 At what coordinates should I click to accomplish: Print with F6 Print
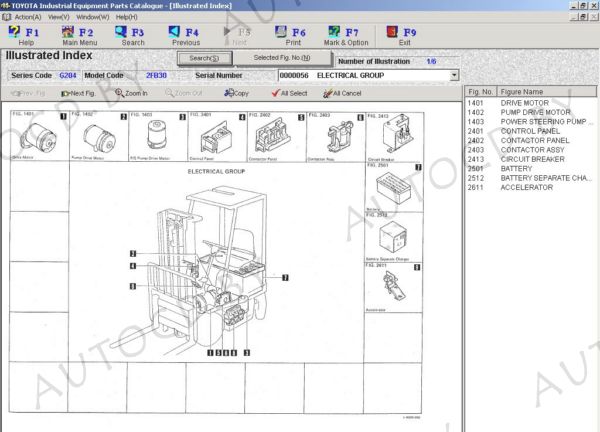tap(291, 36)
